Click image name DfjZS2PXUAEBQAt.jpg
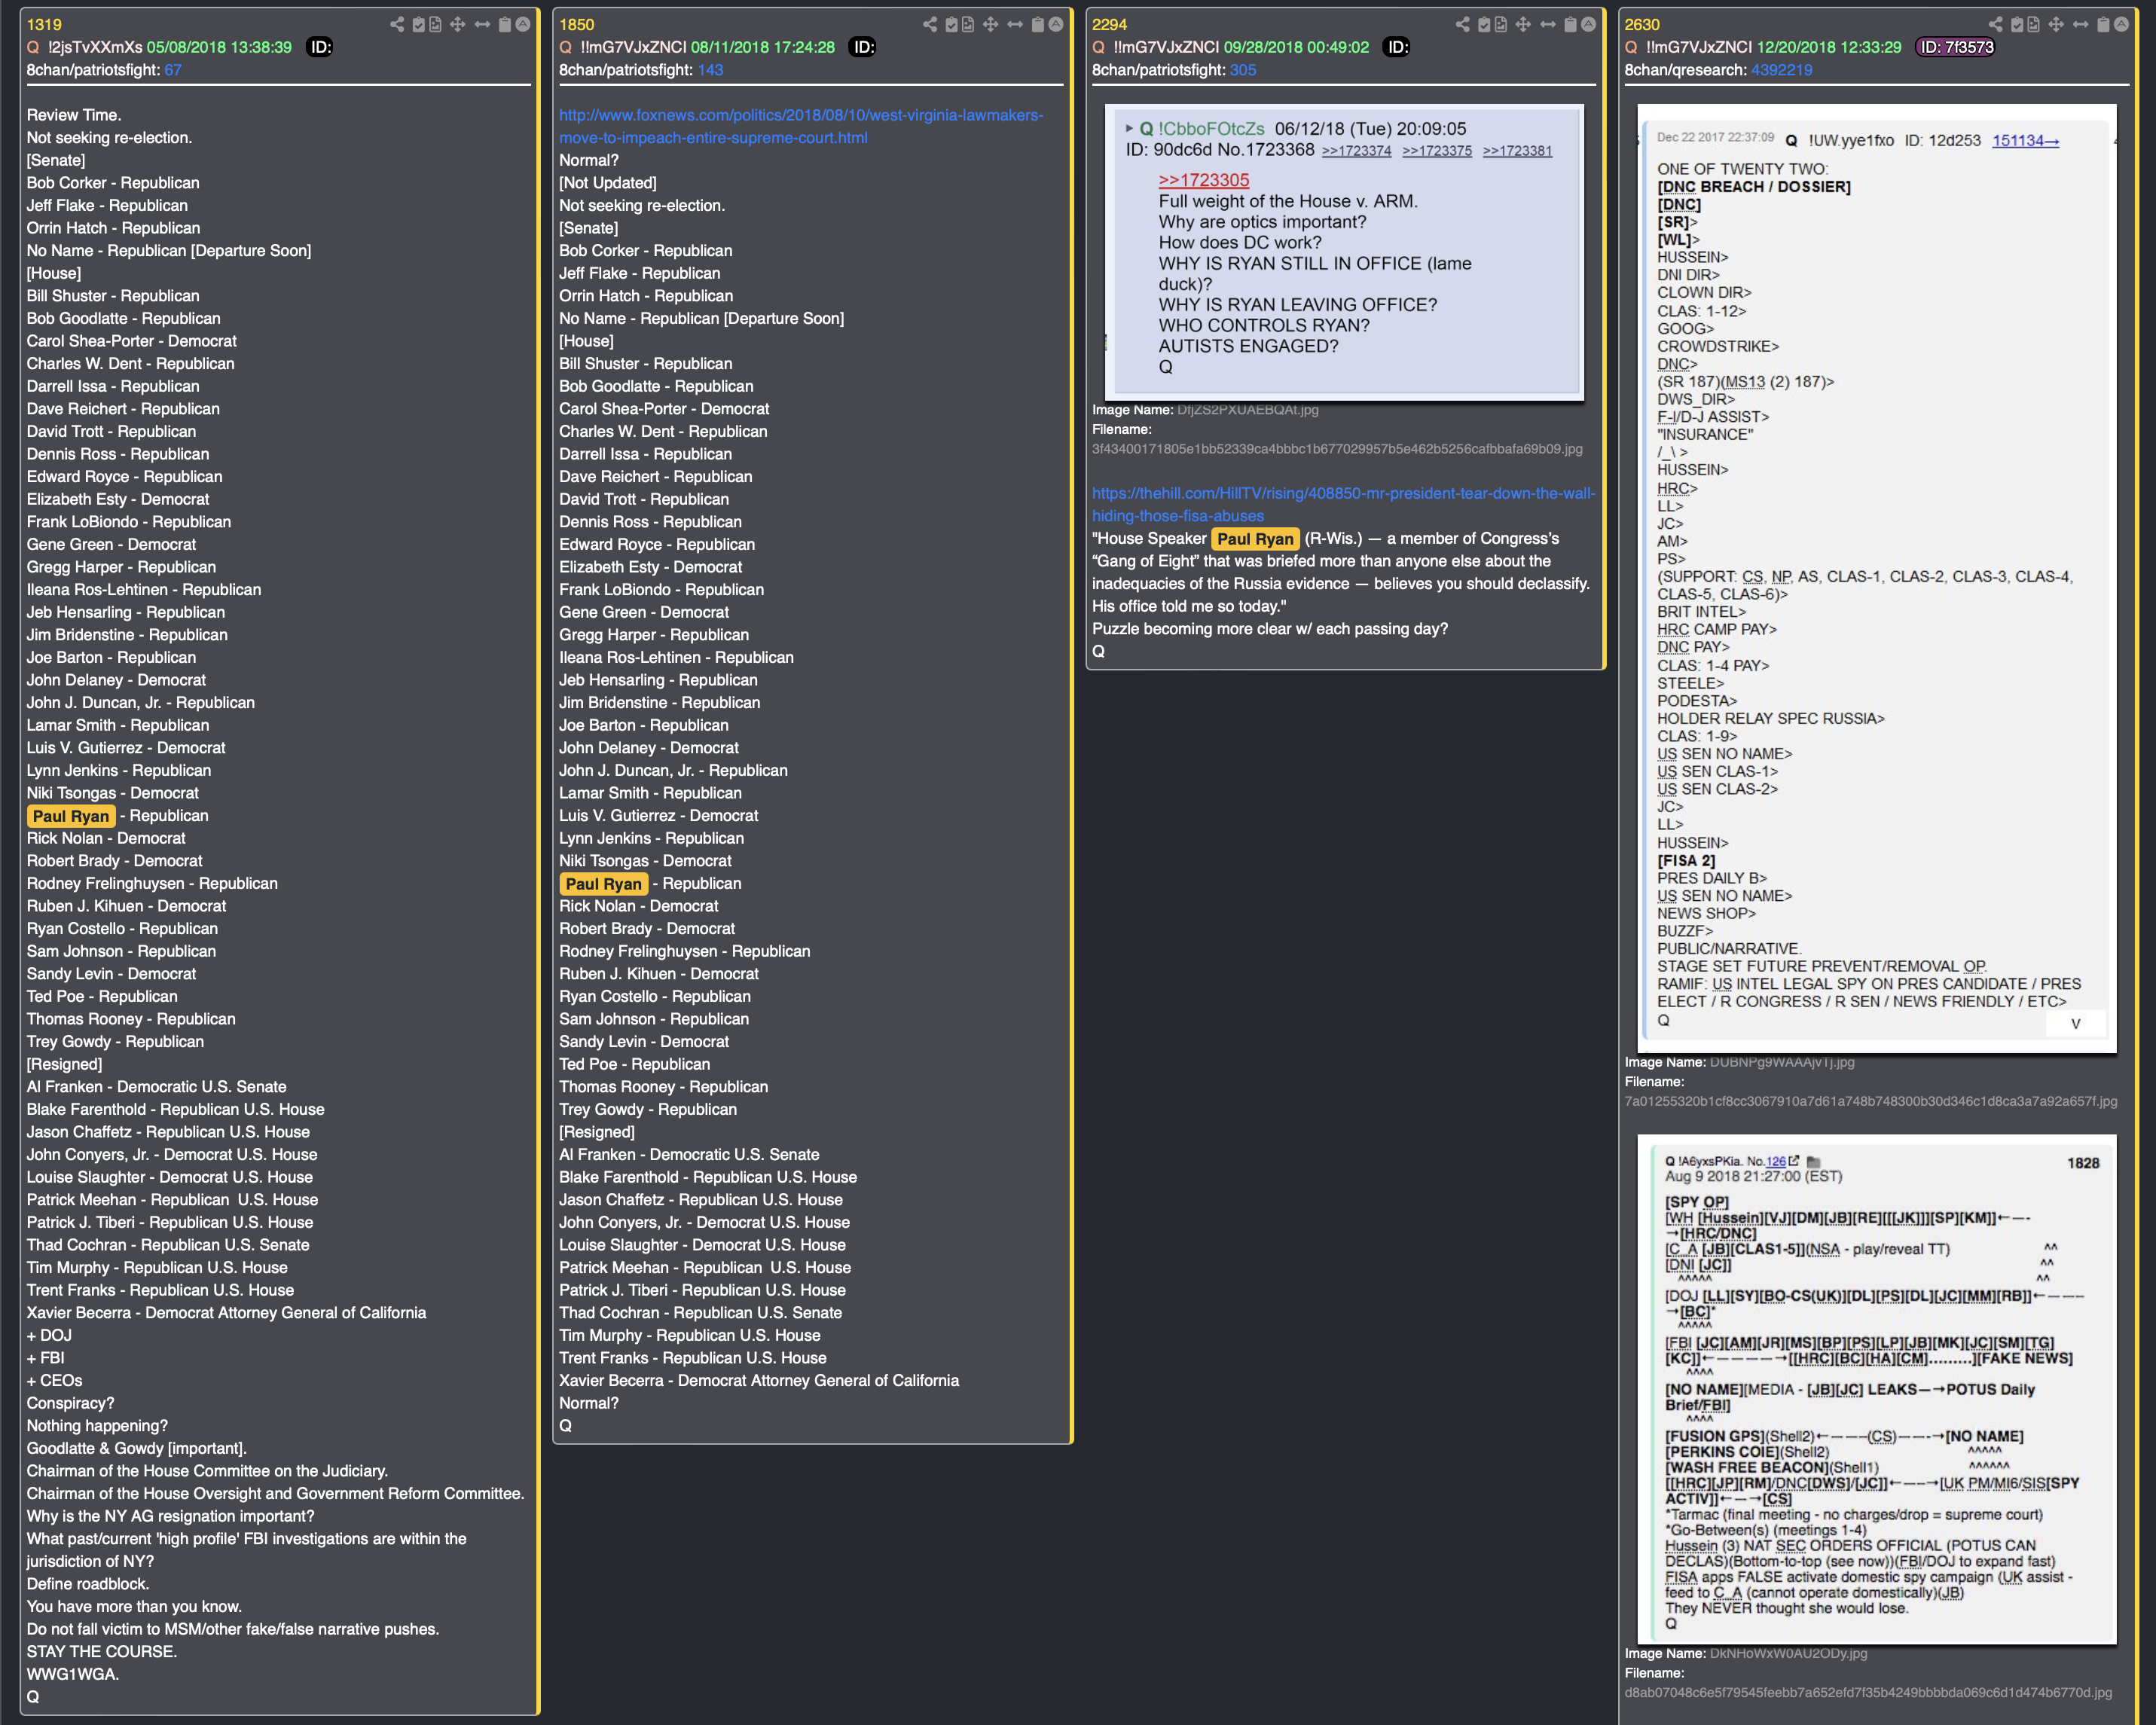2156x1725 pixels. click(1248, 409)
